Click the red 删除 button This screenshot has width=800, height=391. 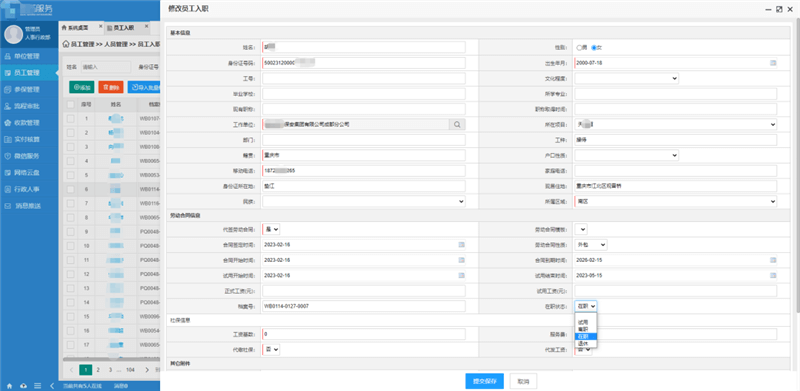111,87
